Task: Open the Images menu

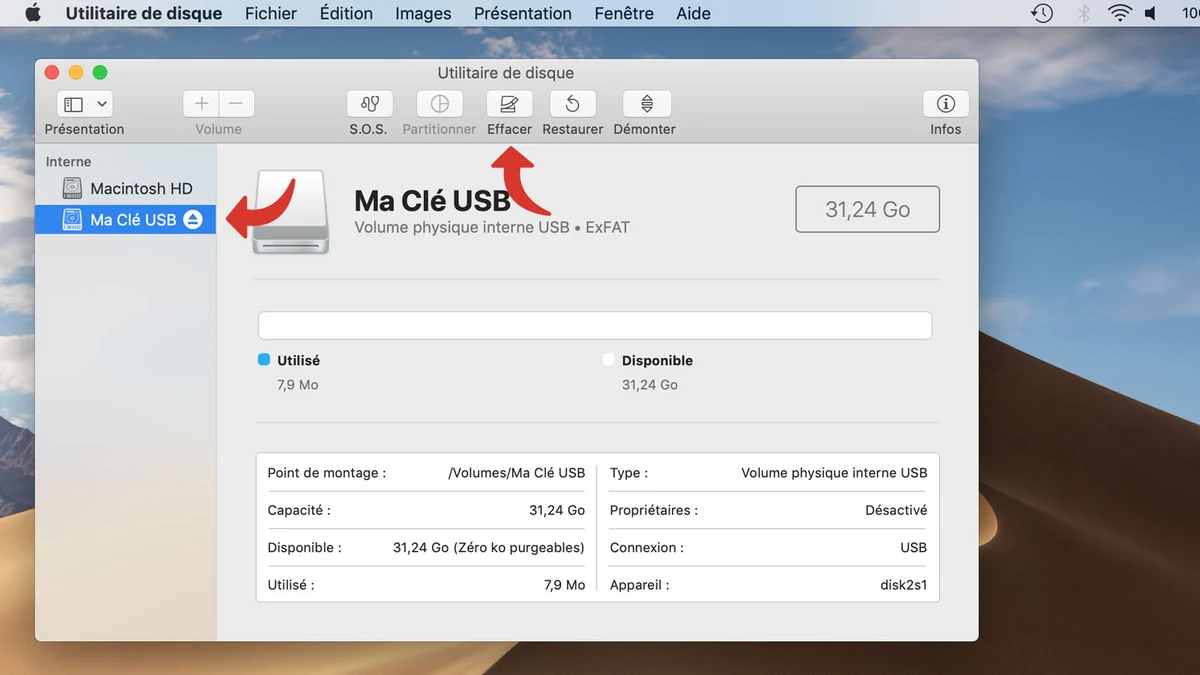Action: (x=423, y=13)
